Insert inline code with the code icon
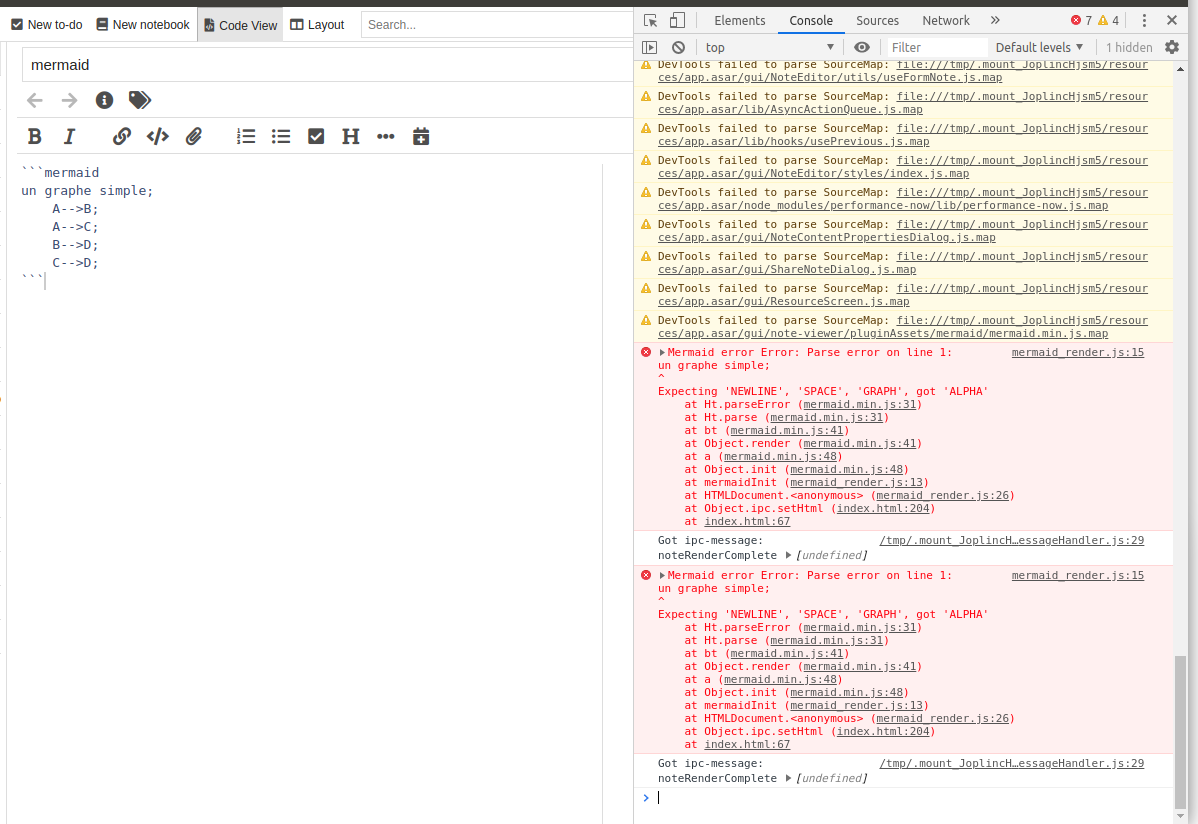Viewport: 1198px width, 824px height. click(x=157, y=137)
